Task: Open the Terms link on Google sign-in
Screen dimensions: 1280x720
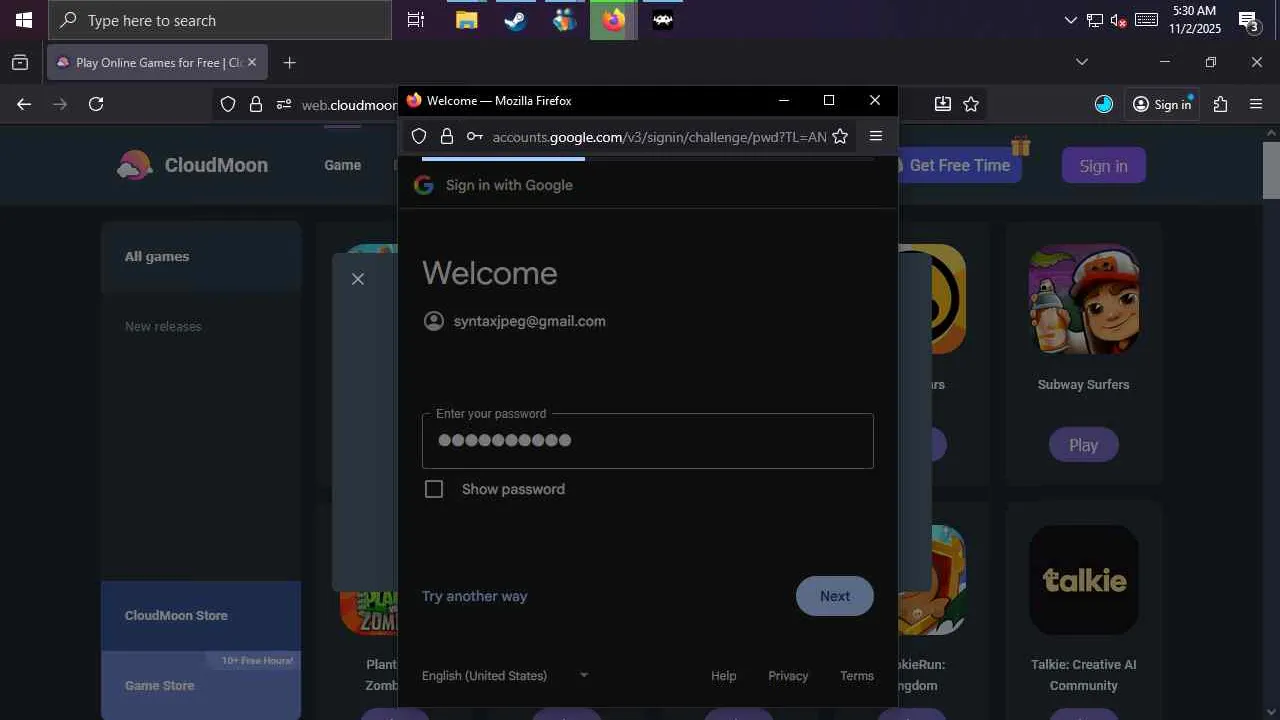Action: point(857,676)
